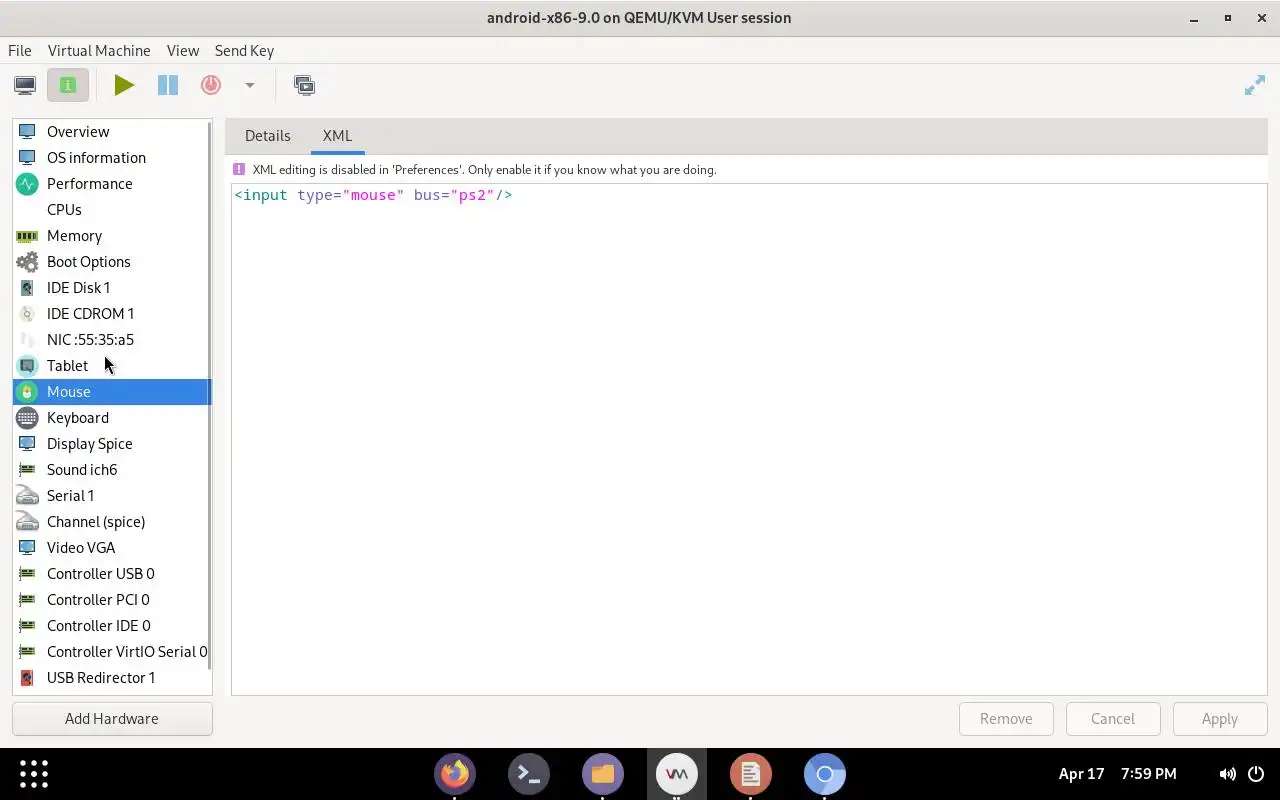Show the graphical console view

(x=25, y=85)
